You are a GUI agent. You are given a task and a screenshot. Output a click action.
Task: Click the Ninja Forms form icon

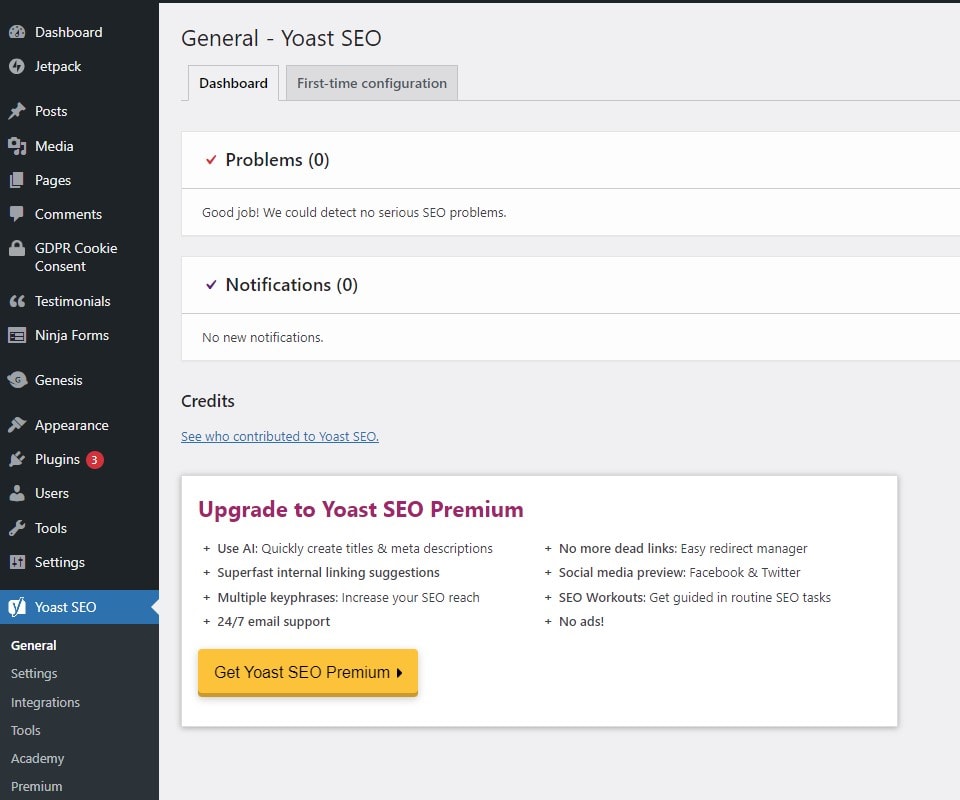click(x=17, y=335)
